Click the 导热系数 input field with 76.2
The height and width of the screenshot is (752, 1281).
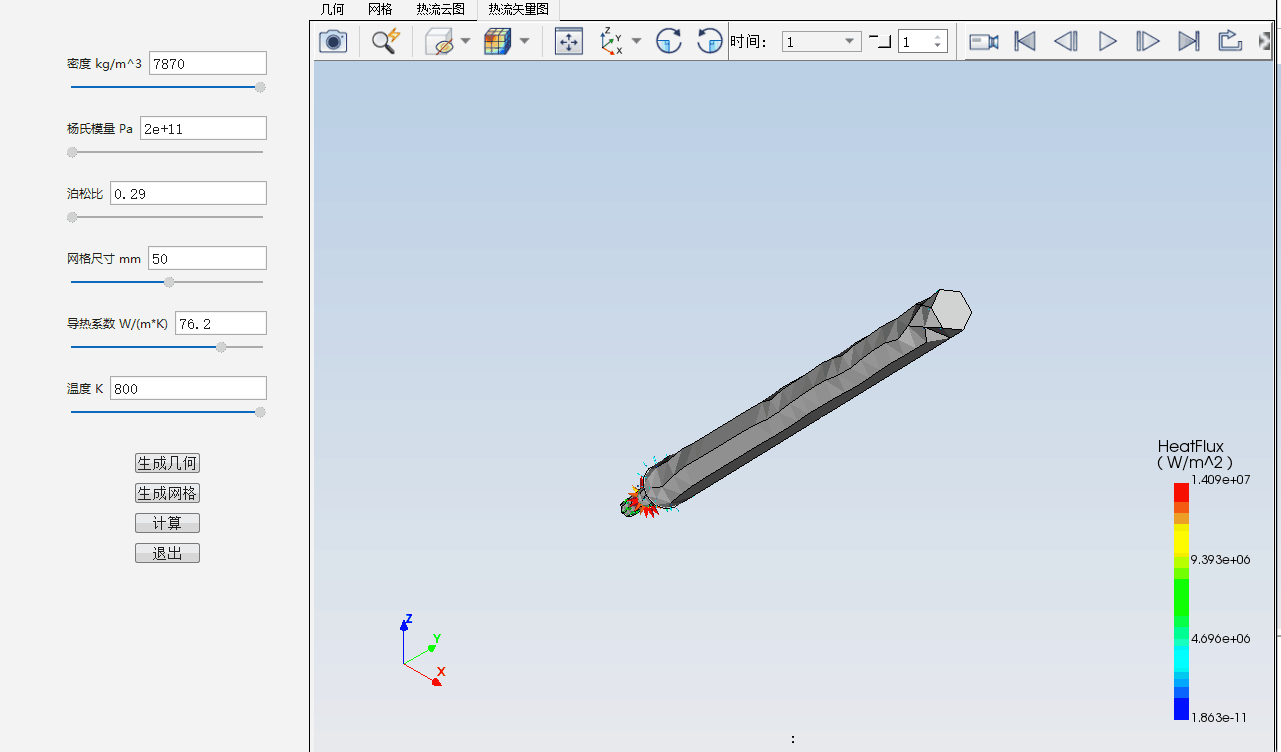221,323
